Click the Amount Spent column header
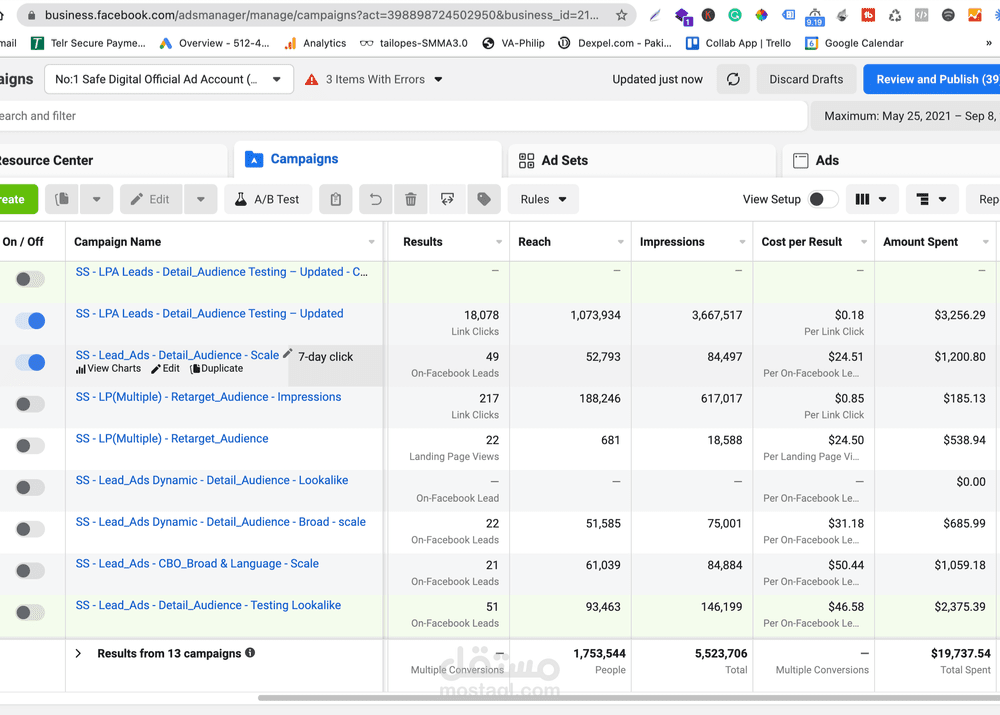This screenshot has width=1000, height=715. (920, 242)
